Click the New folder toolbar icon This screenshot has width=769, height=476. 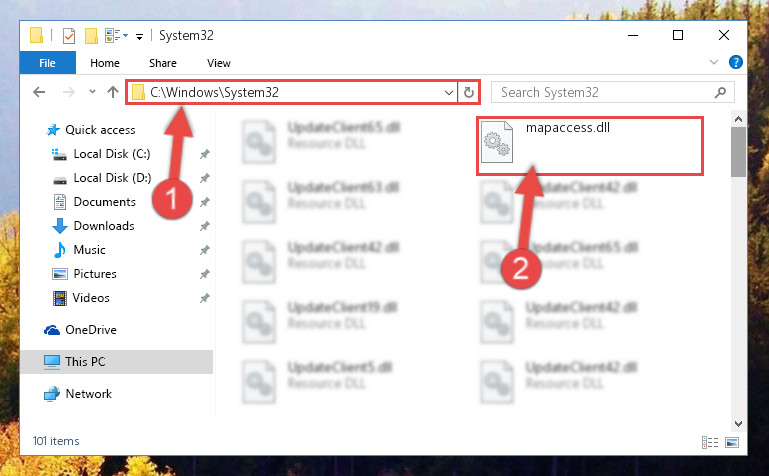pyautogui.click(x=91, y=36)
